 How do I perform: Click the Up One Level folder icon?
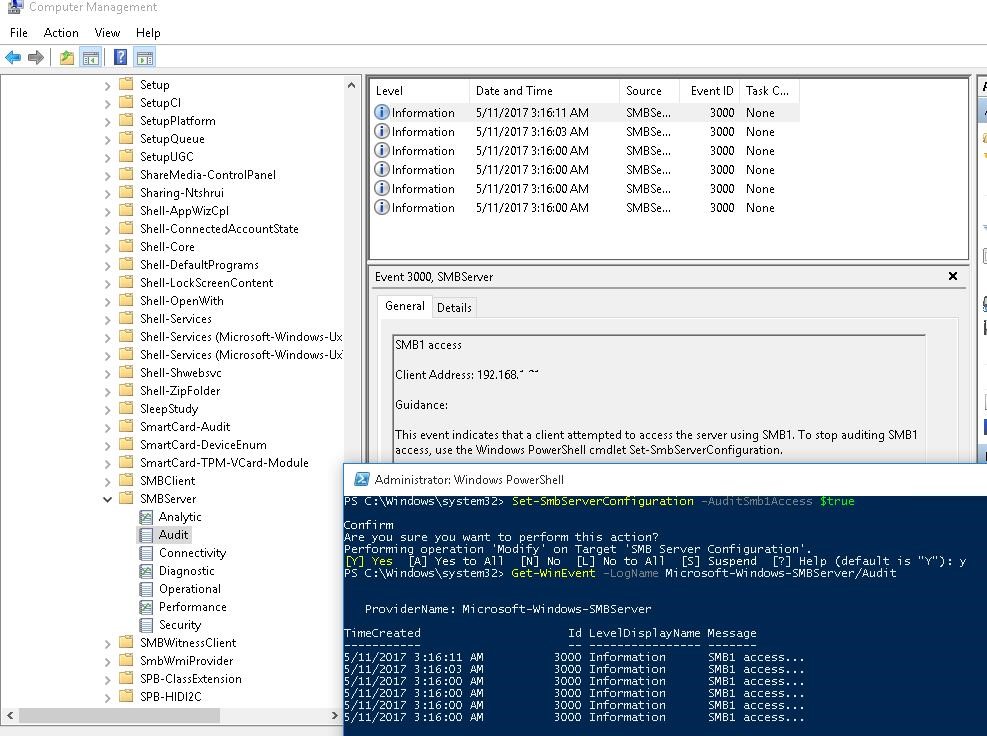[66, 58]
